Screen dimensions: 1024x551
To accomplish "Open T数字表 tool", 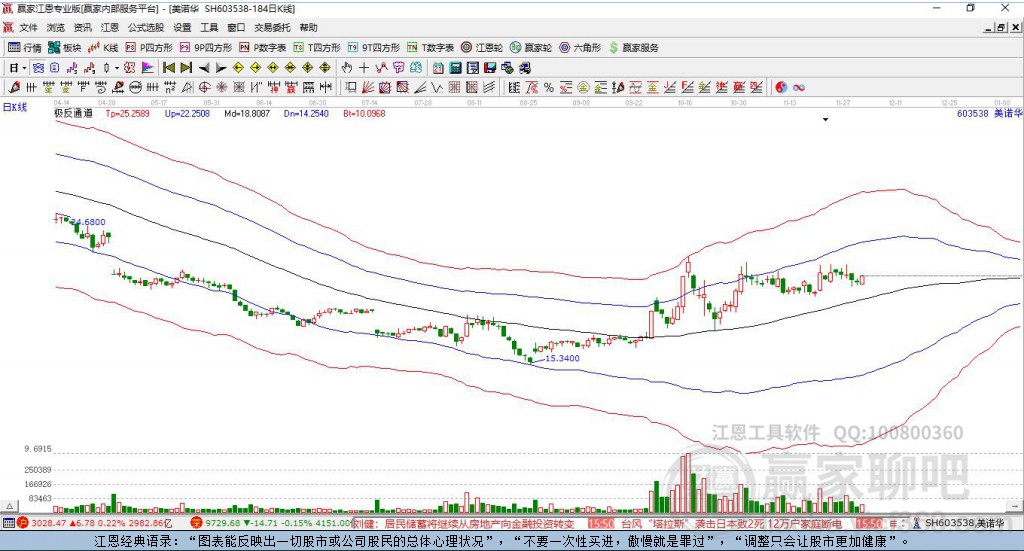I will pos(430,48).
